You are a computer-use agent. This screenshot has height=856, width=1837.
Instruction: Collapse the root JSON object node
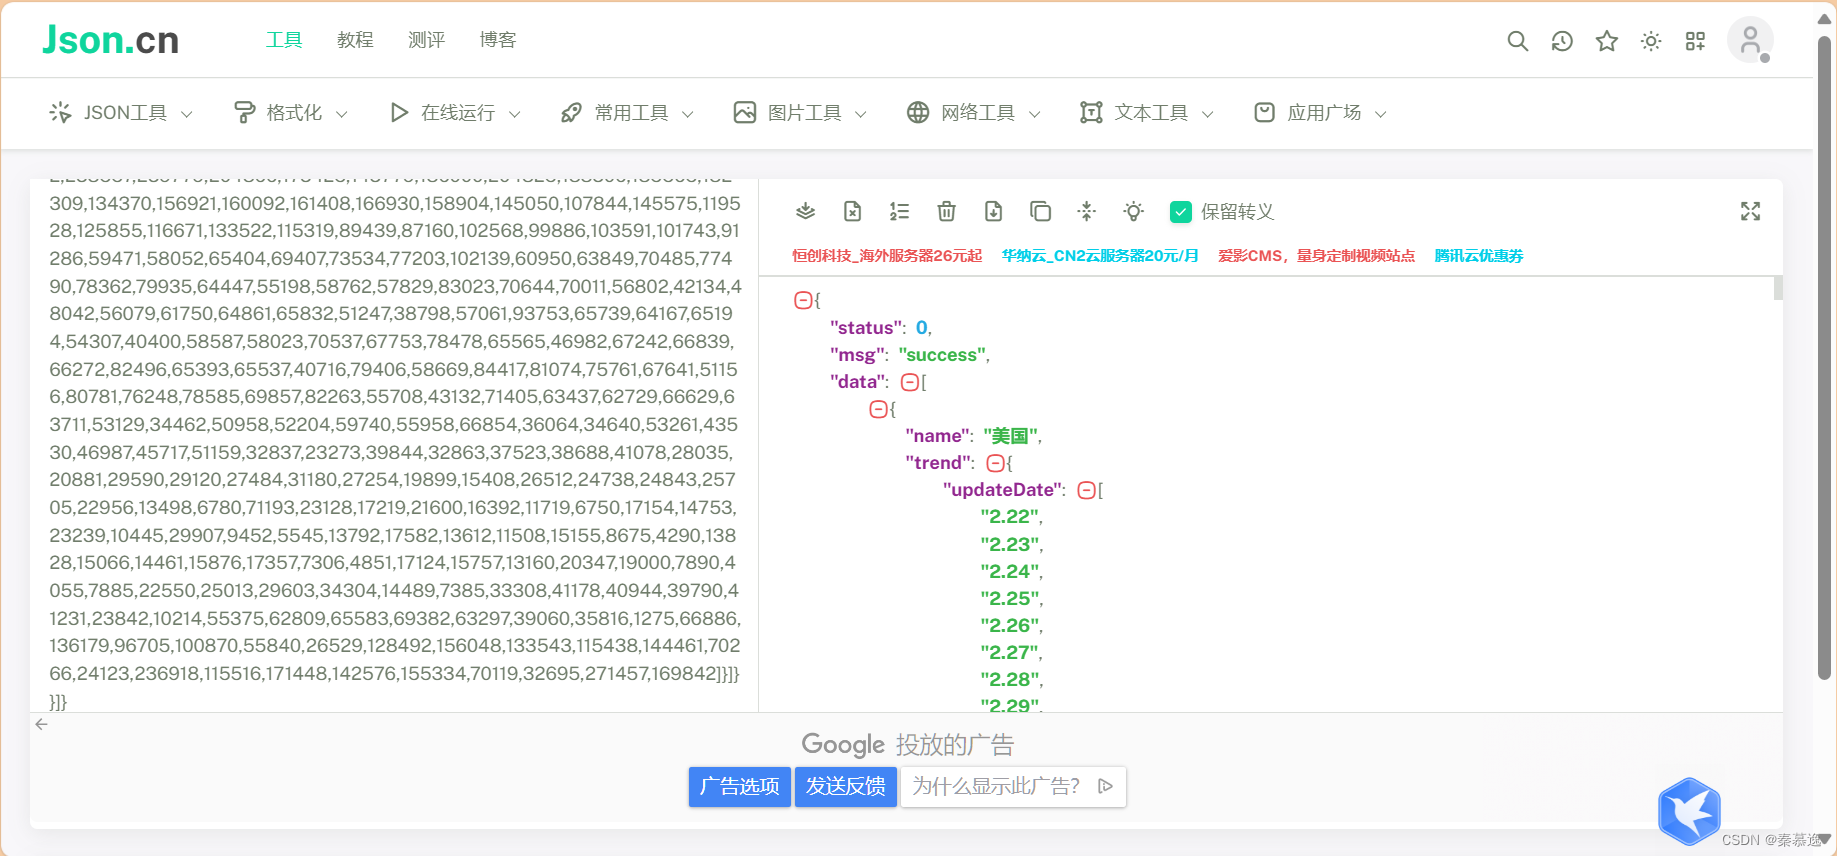coord(802,300)
